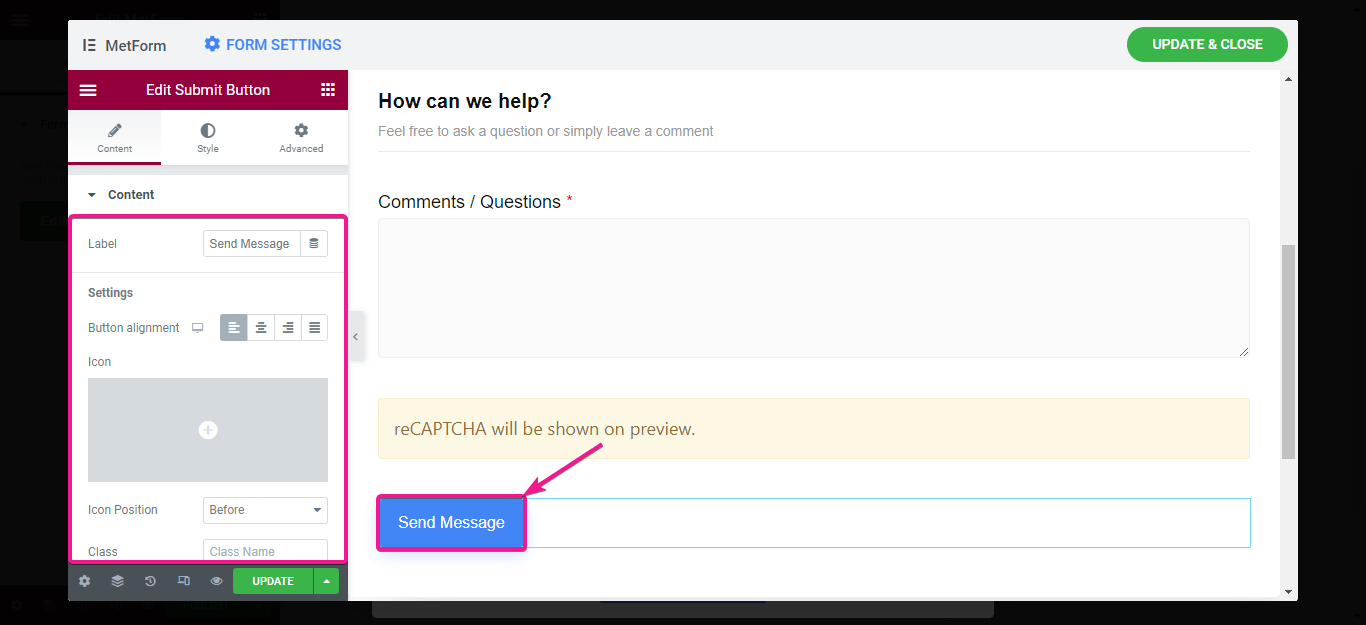Open the History icon
Viewport: 1366px width, 625px height.
(x=150, y=581)
